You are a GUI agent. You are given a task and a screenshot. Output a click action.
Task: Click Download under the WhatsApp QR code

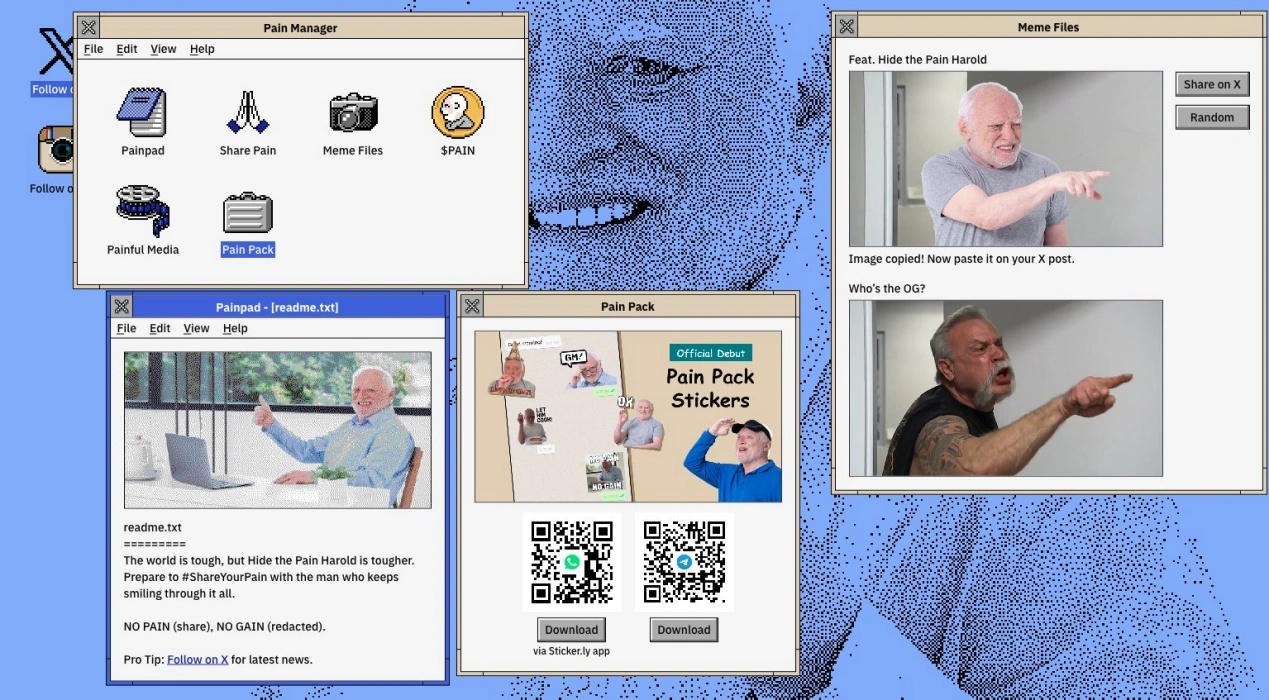pos(571,630)
